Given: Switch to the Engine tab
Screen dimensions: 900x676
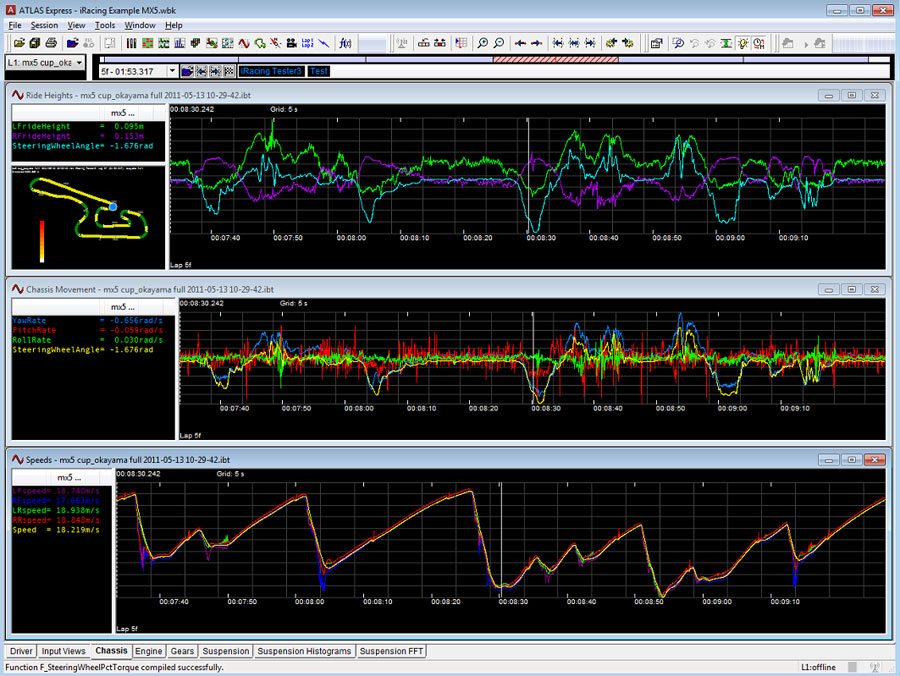Looking at the screenshot, I should 149,651.
